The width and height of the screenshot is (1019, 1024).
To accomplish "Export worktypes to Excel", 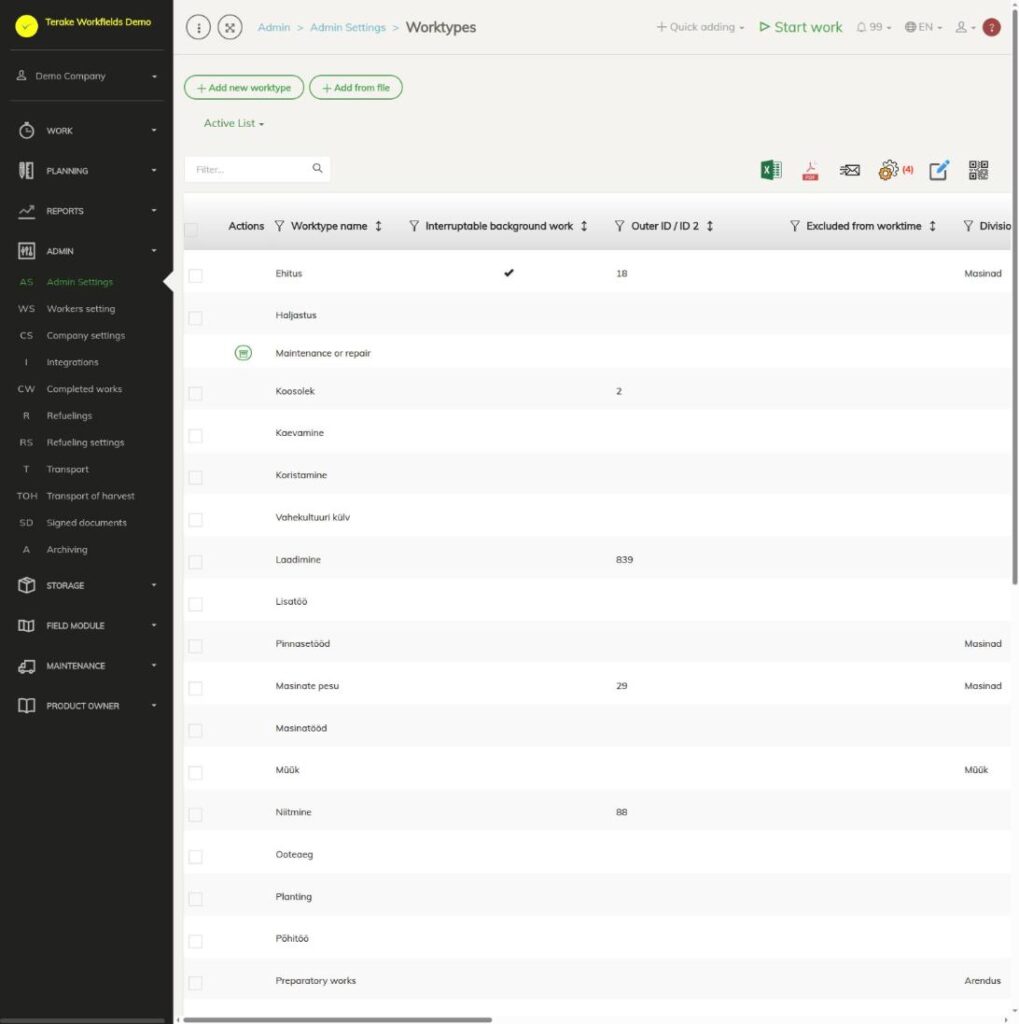I will pos(771,170).
